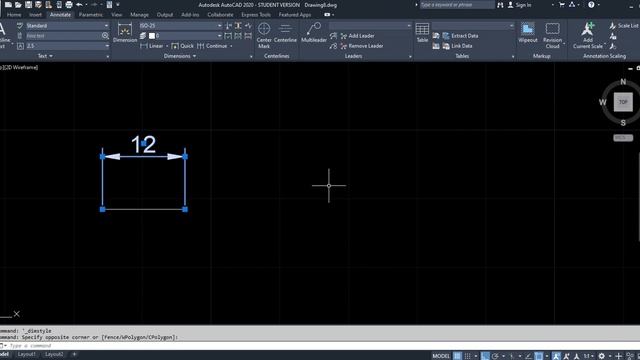Select the Center Mark tool

click(264, 36)
